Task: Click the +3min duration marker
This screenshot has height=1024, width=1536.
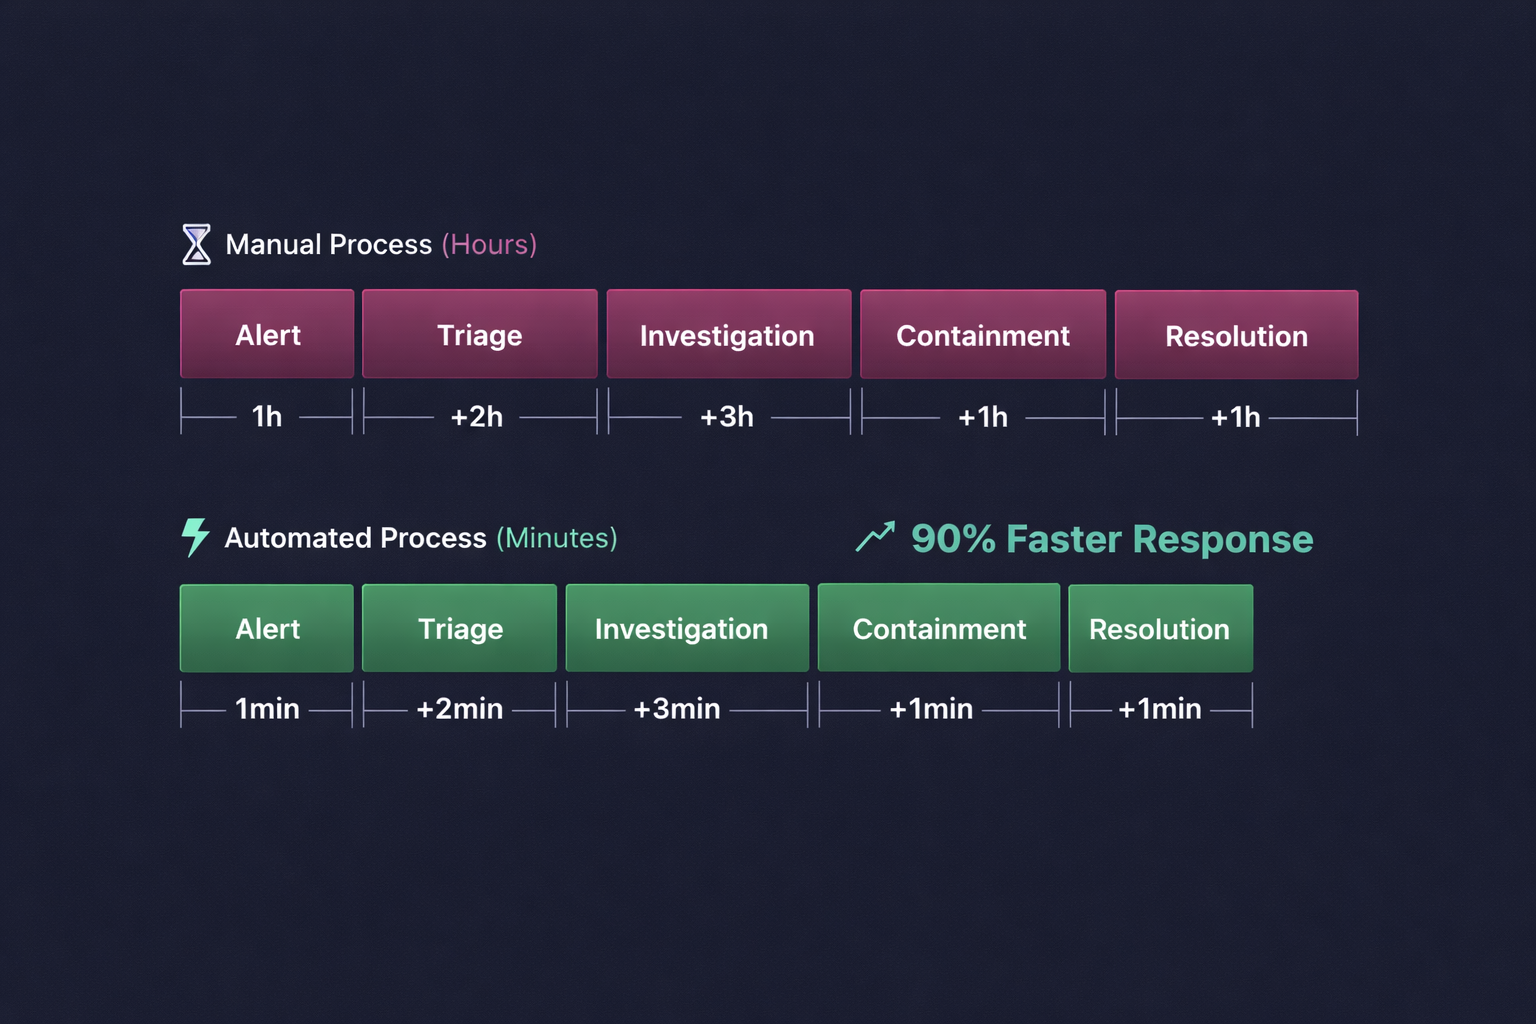Action: point(677,709)
